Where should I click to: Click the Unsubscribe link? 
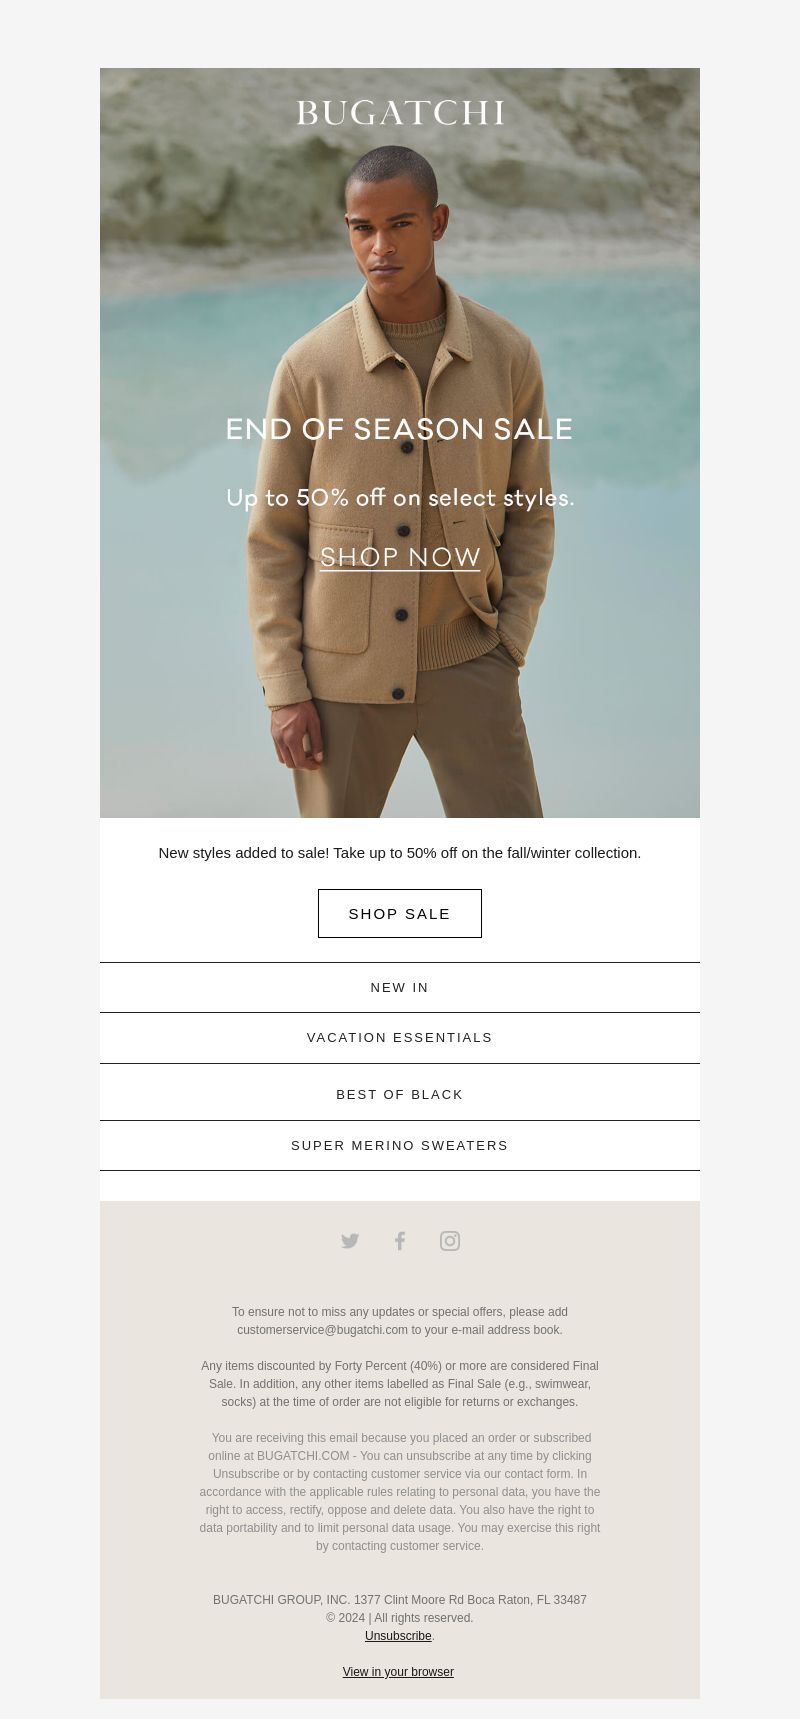(x=398, y=1636)
